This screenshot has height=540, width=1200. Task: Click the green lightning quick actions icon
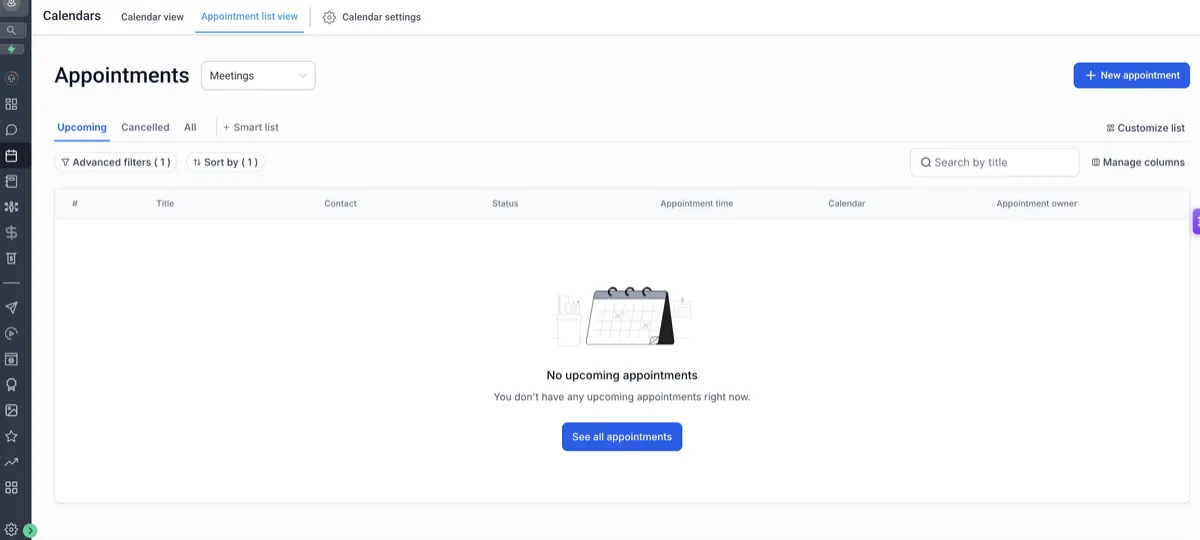point(12,49)
